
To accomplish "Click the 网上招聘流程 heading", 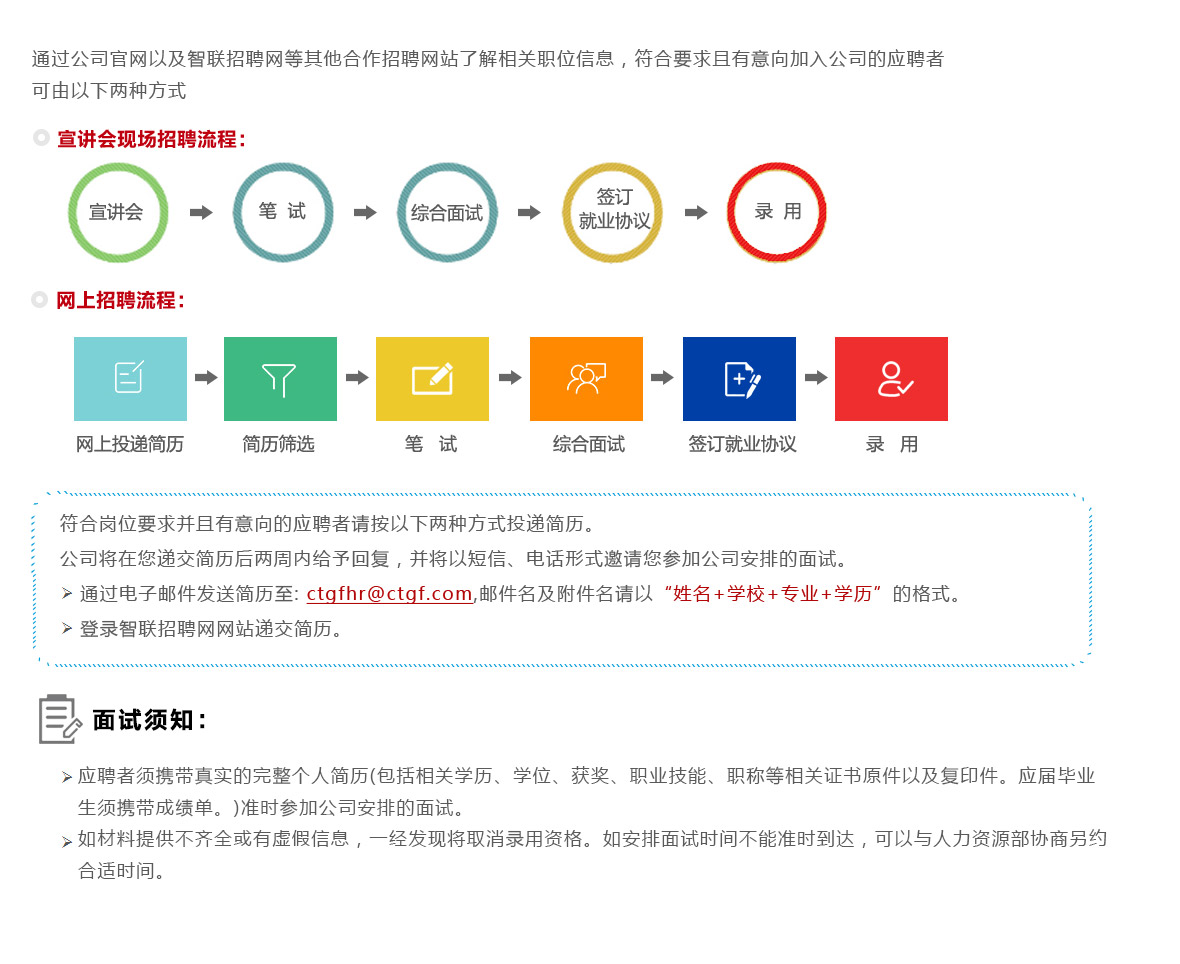I will pos(120,300).
